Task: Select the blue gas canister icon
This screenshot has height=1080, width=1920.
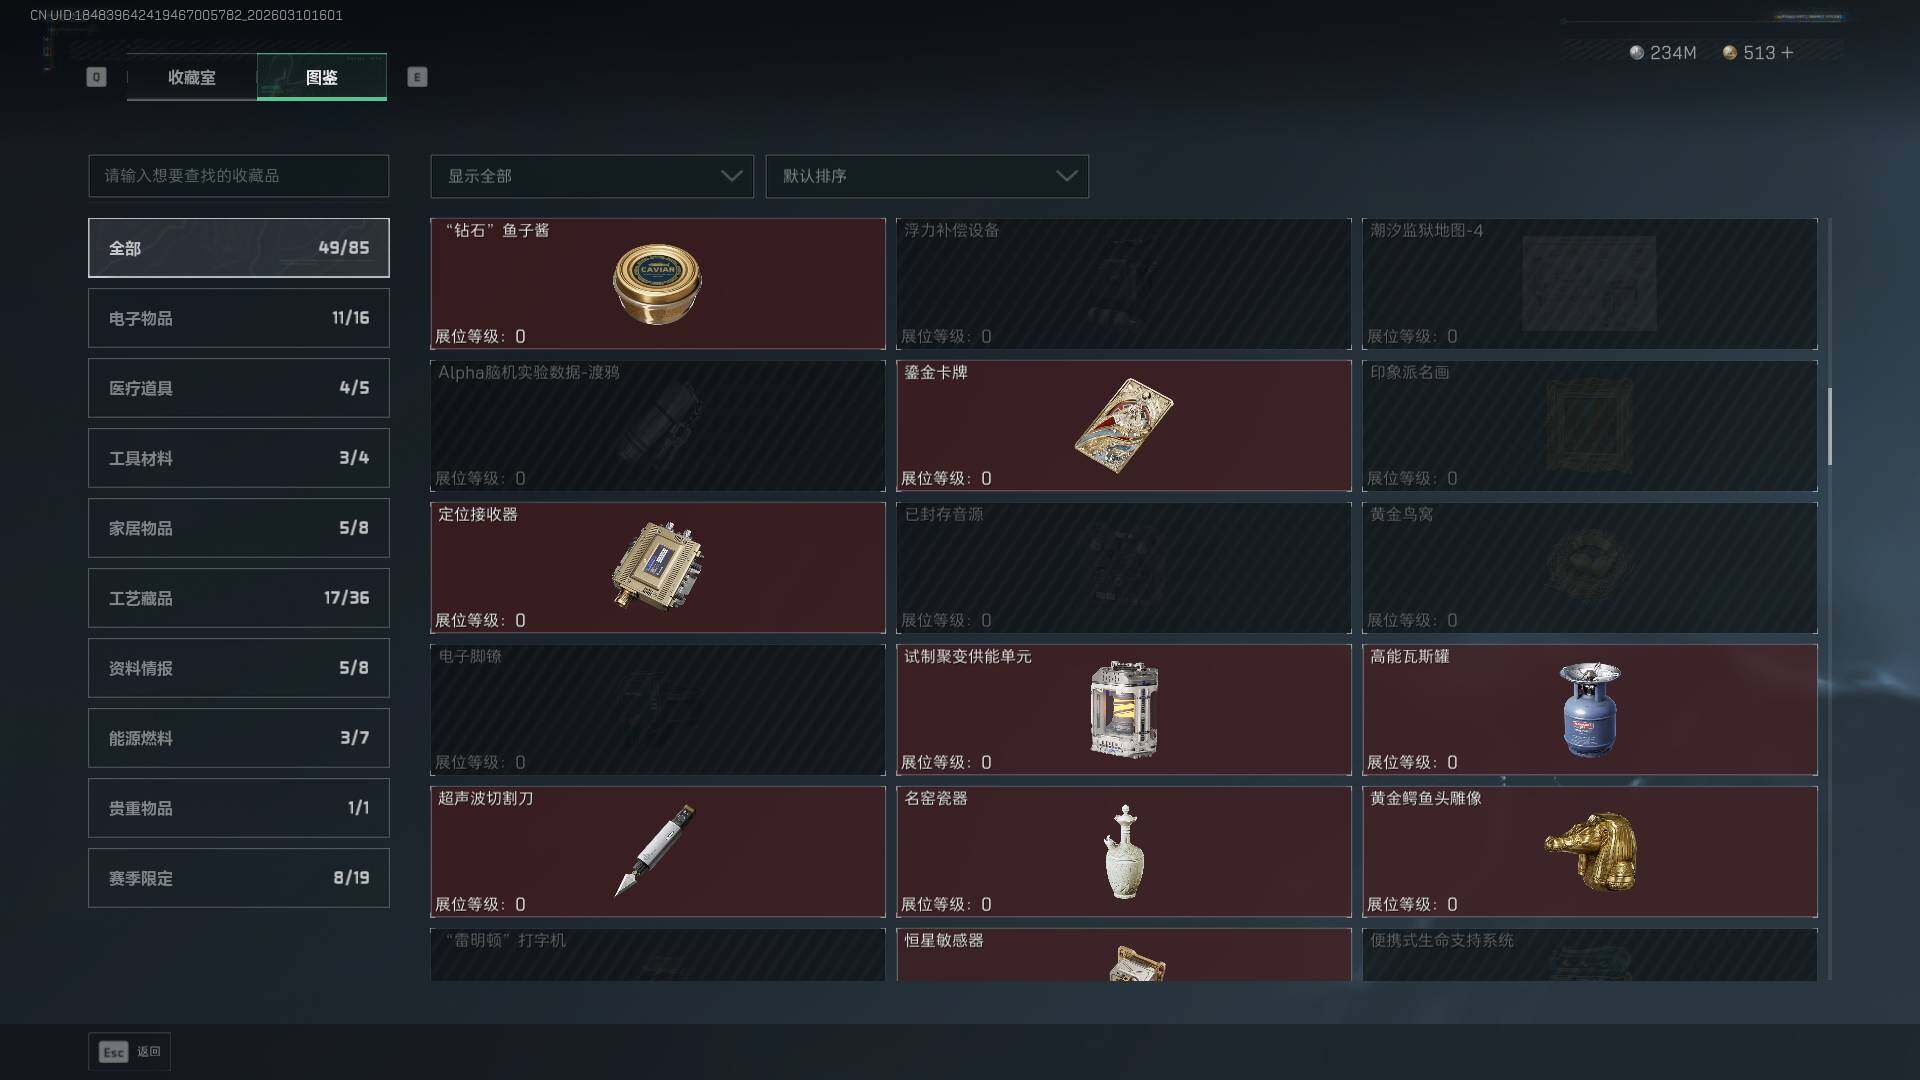Action: (1590, 709)
